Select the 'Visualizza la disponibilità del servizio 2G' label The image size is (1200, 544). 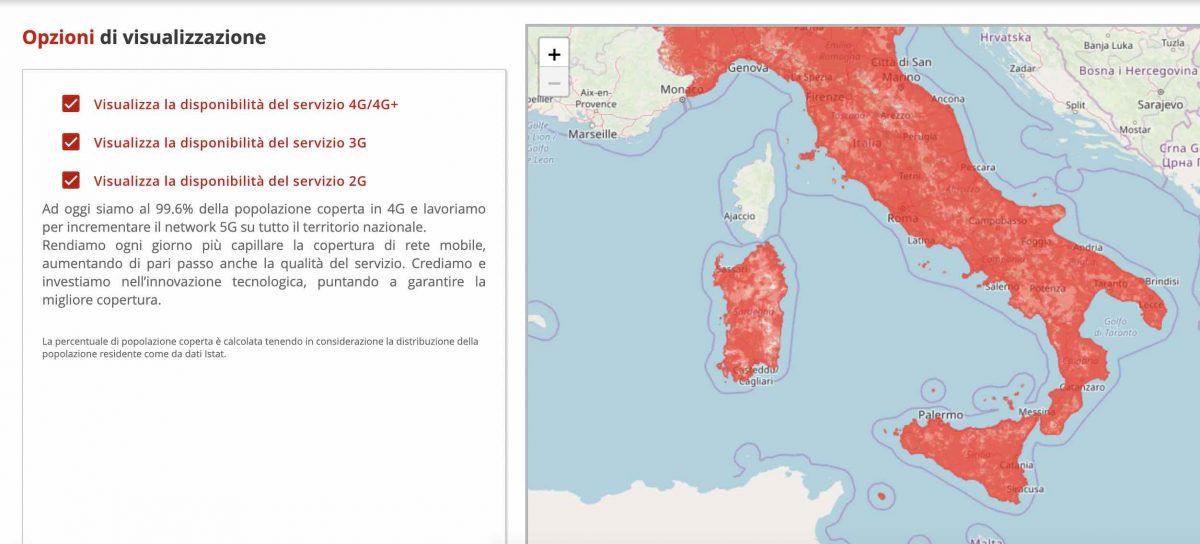click(x=229, y=181)
